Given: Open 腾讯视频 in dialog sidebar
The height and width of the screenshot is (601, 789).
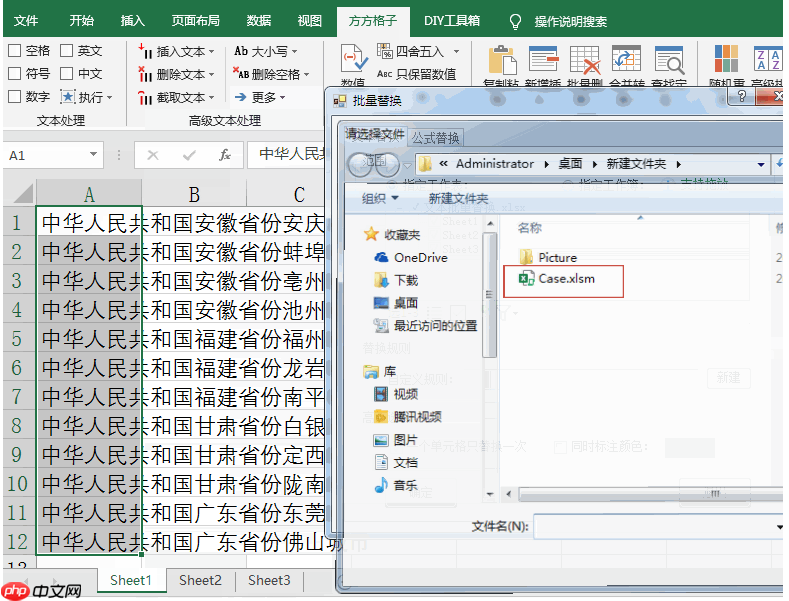Looking at the screenshot, I should [x=408, y=417].
